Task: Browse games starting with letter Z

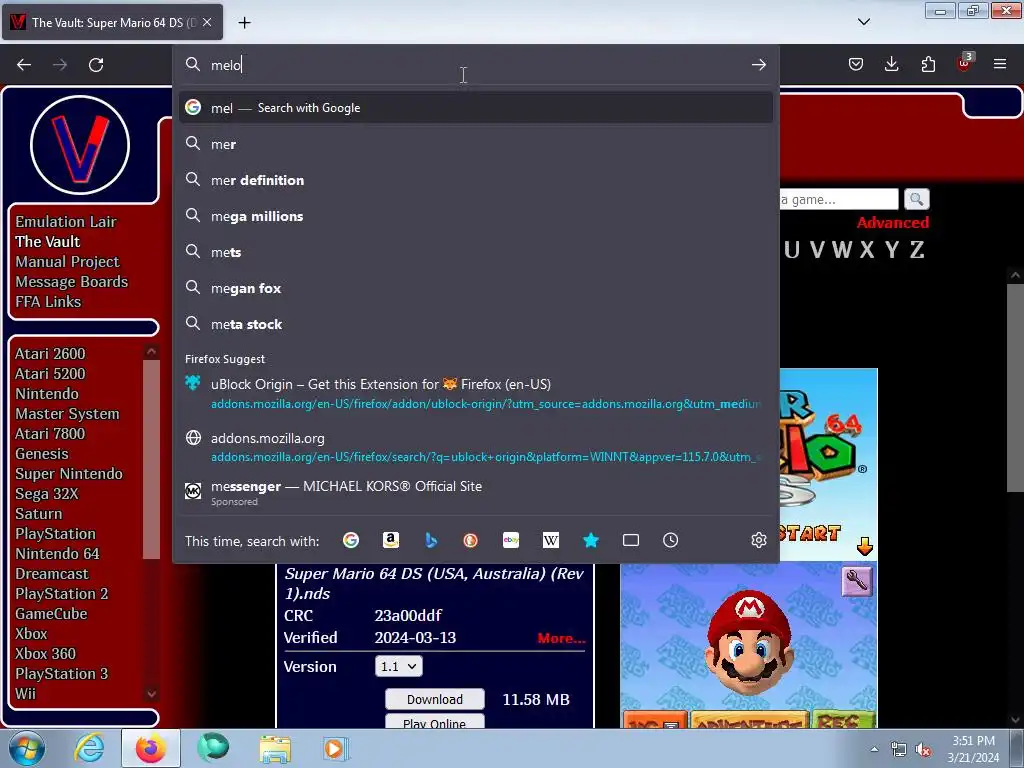Action: pyautogui.click(x=916, y=249)
